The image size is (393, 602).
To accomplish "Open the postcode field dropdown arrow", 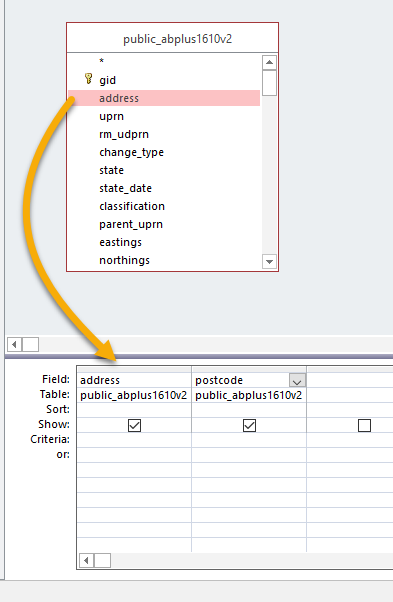I will 297,380.
